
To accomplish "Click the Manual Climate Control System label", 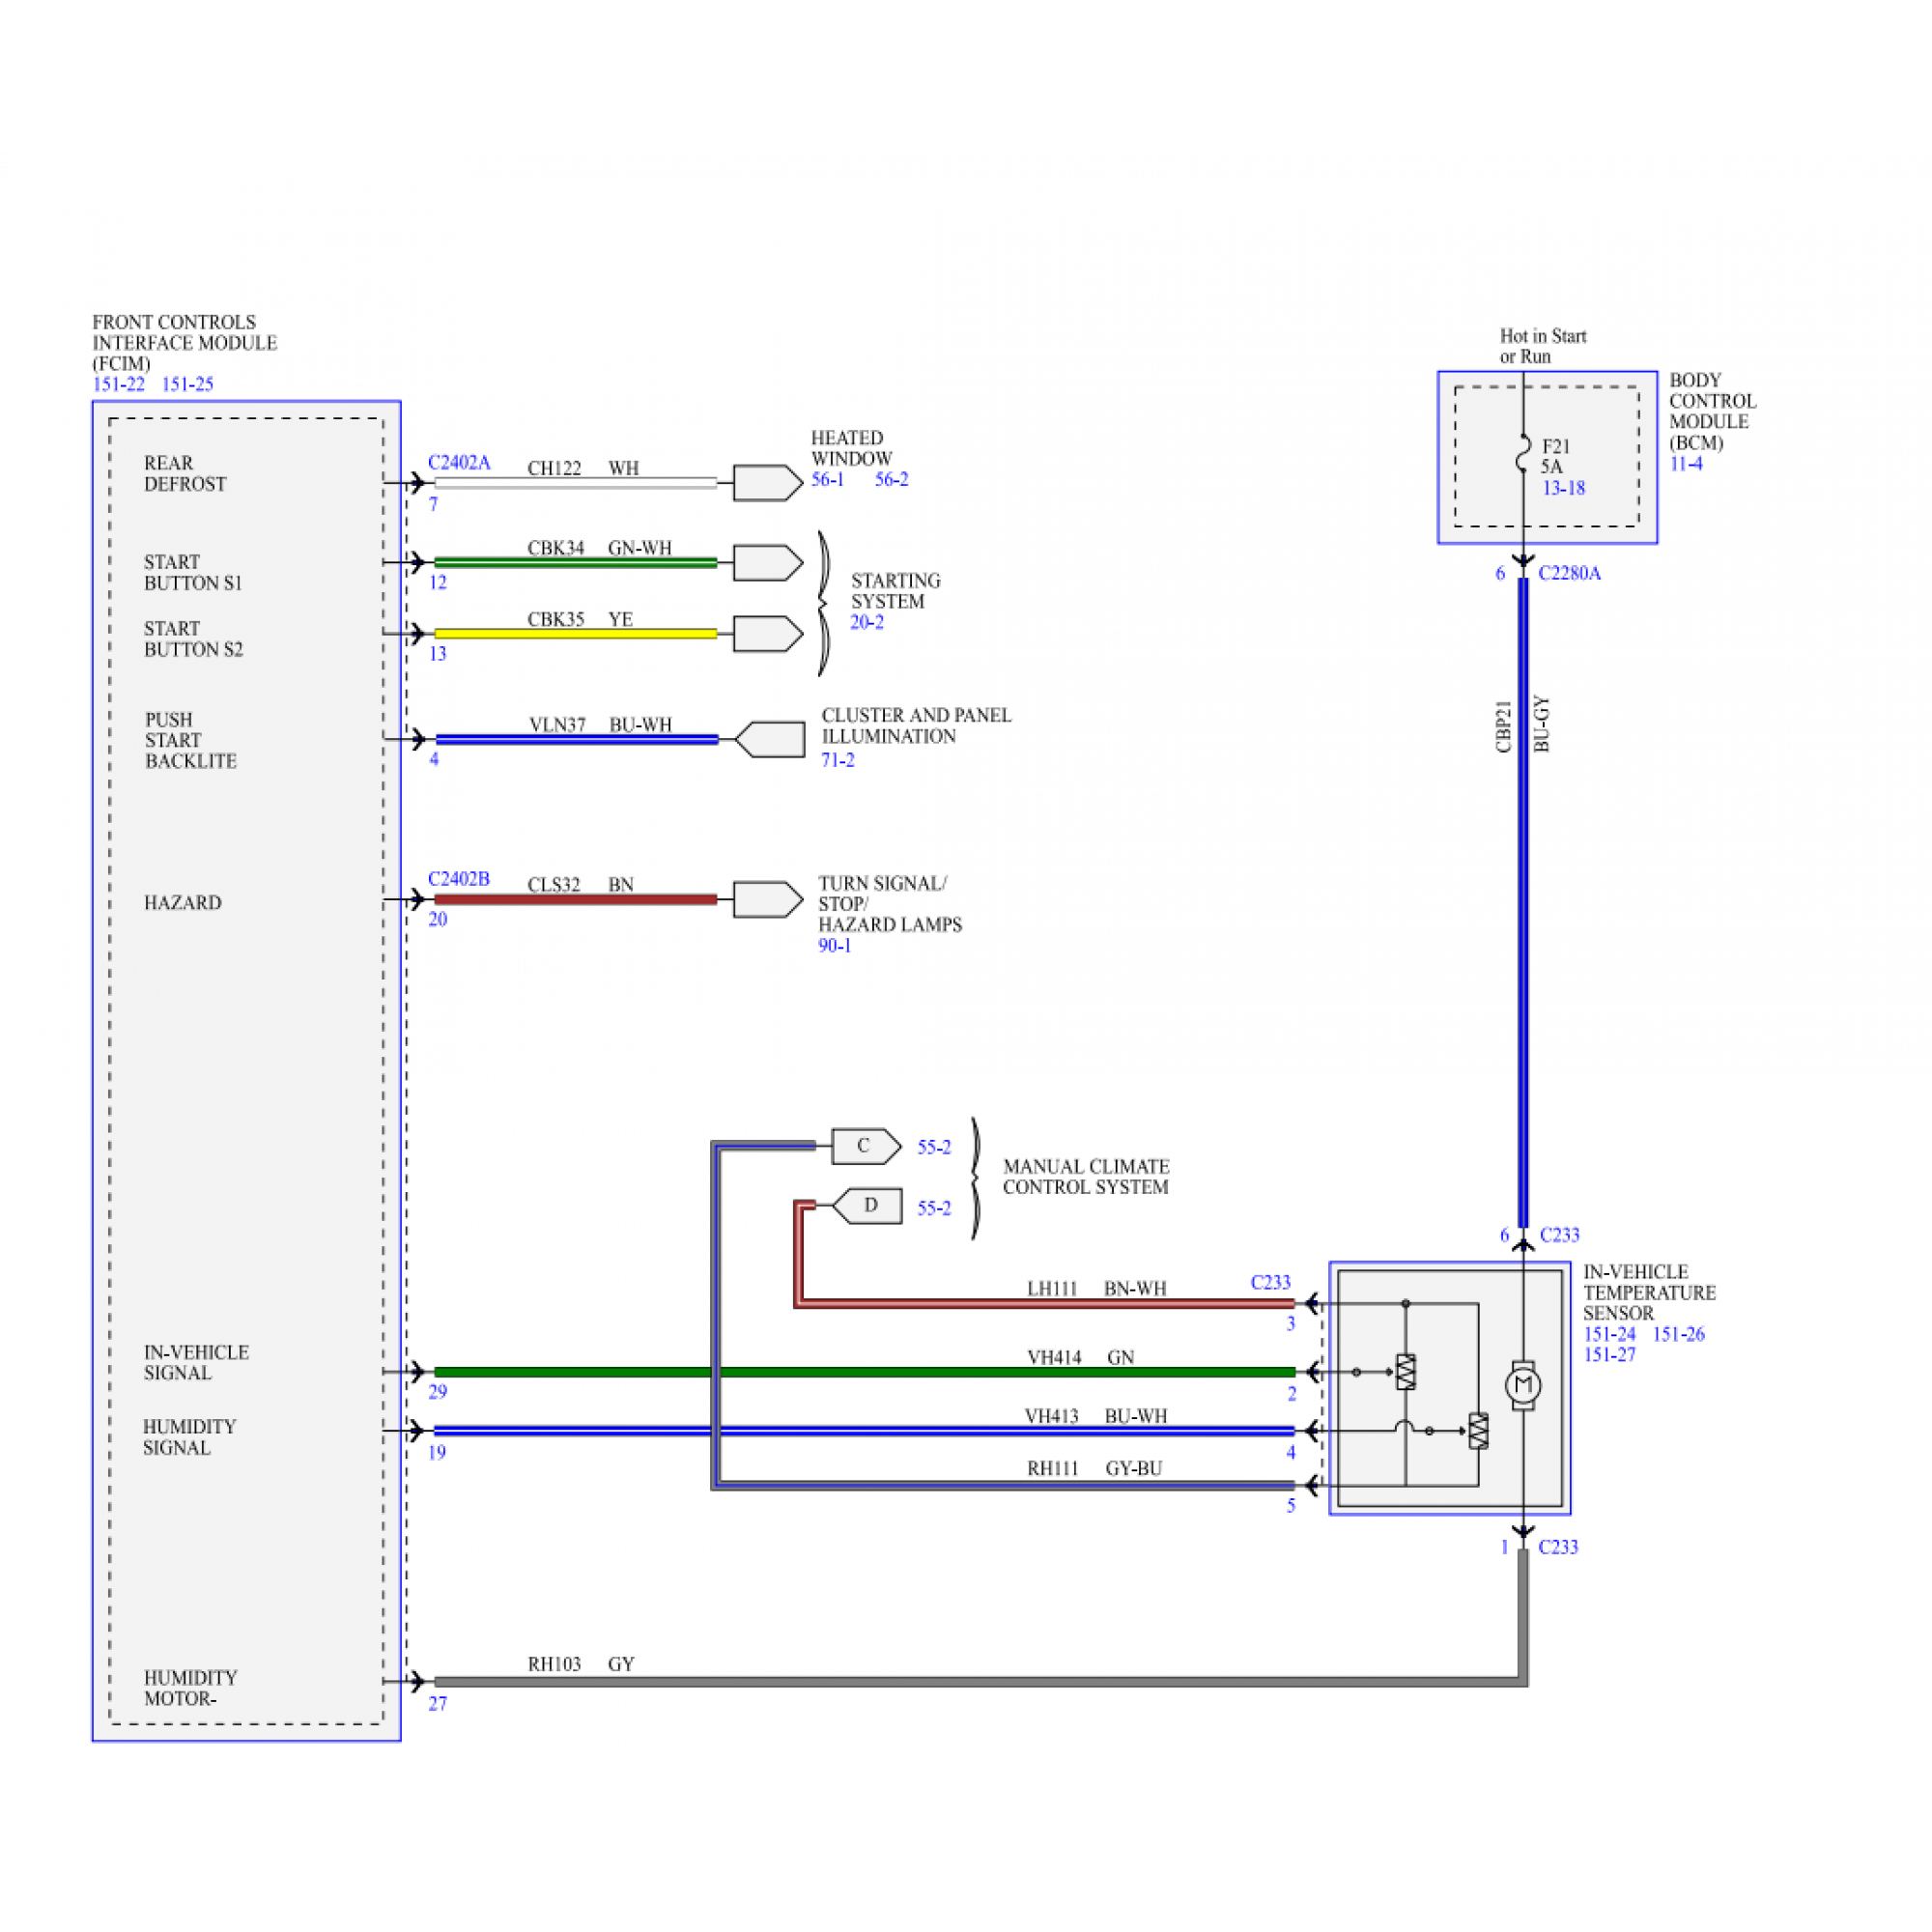I will [1086, 1177].
